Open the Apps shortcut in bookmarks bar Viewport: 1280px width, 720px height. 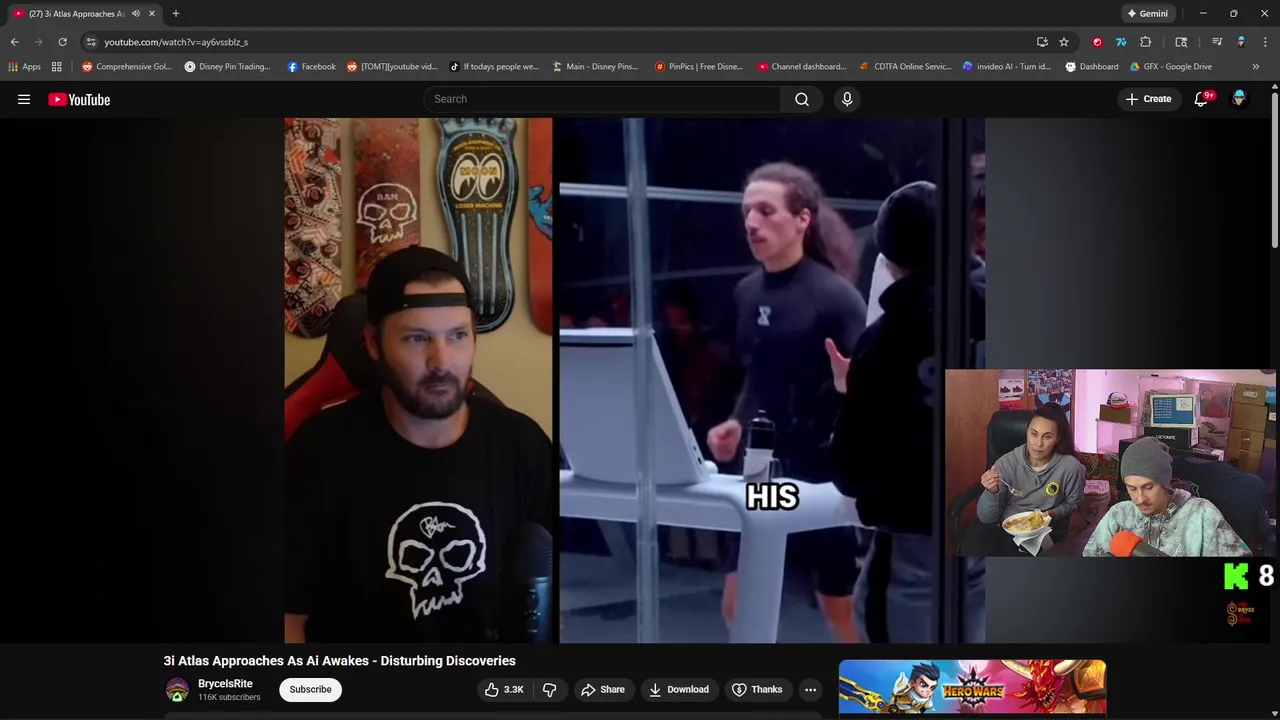pos(25,67)
